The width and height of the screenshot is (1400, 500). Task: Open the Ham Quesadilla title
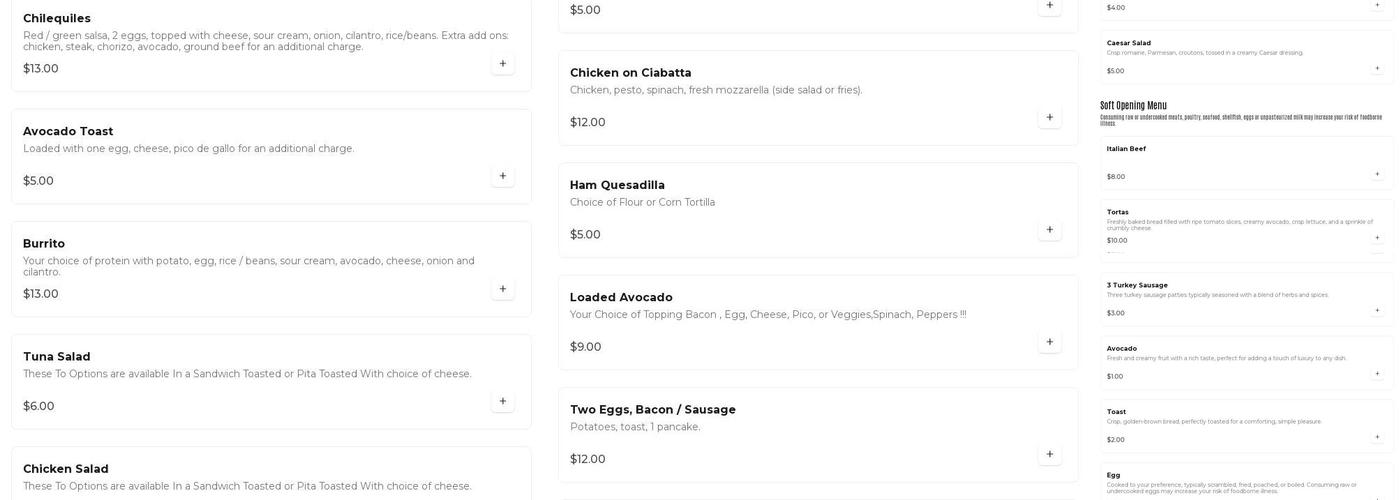point(617,185)
